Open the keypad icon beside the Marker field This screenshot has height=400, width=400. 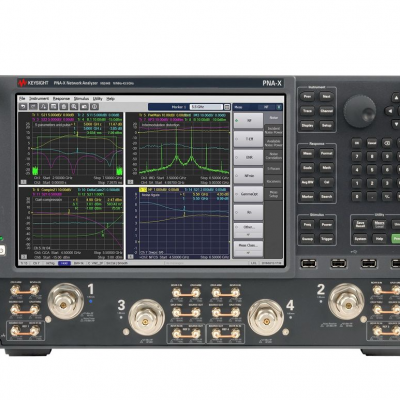[227, 107]
